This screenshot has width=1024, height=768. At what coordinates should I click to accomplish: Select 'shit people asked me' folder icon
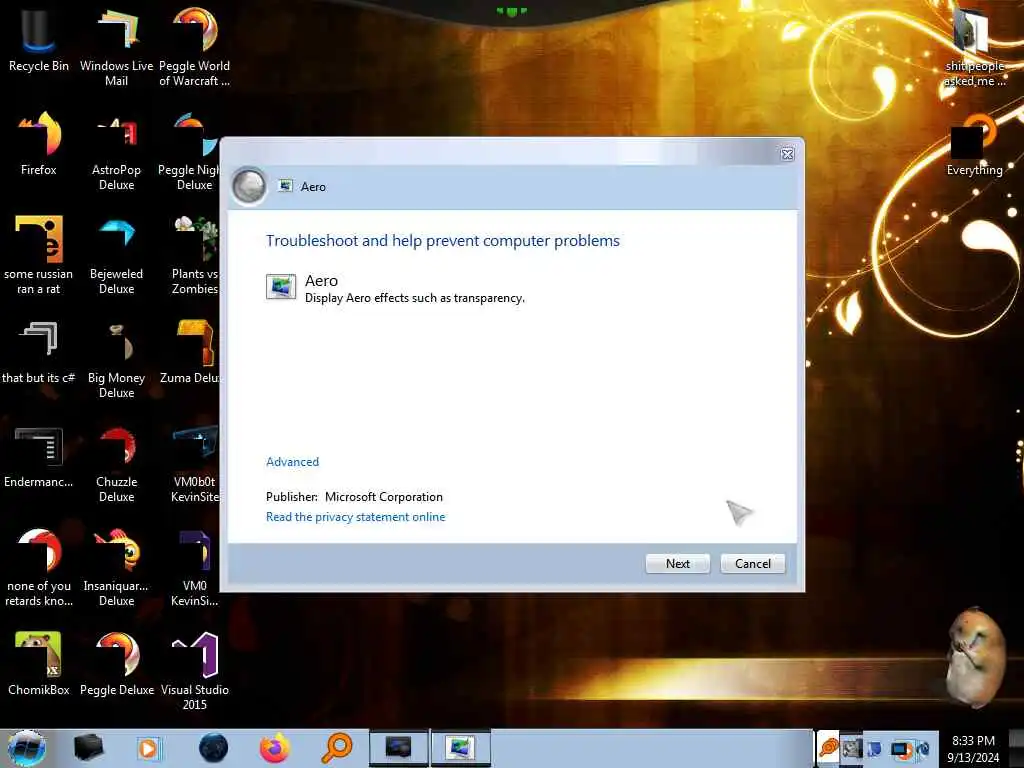click(974, 47)
